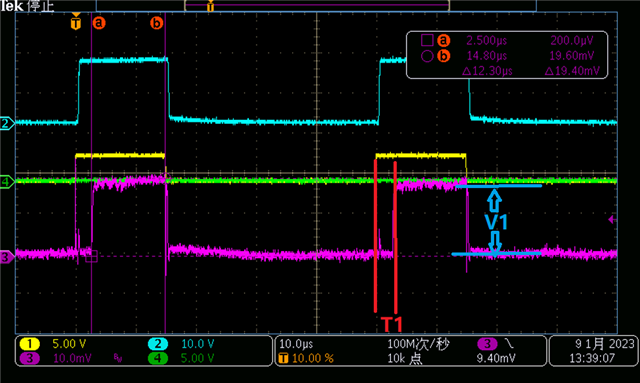Click the 10.0µs timebase readout
The height and width of the screenshot is (383, 640).
(296, 344)
